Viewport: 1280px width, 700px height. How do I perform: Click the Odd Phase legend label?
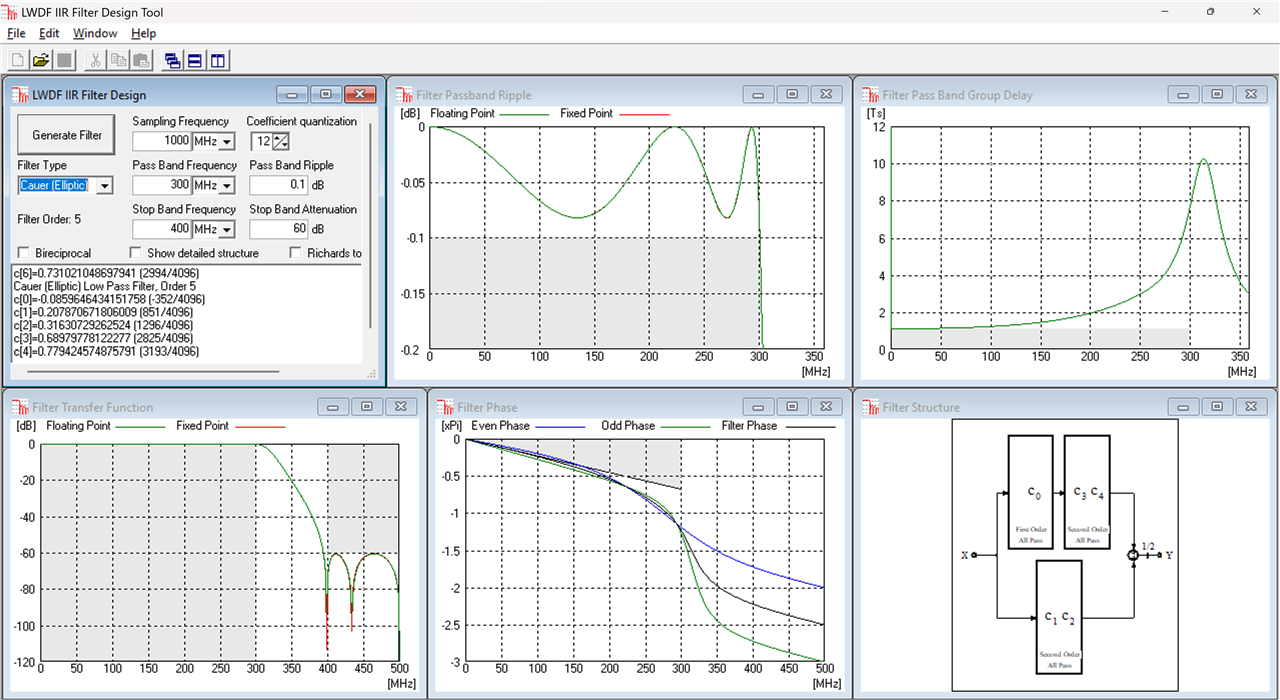(x=628, y=426)
